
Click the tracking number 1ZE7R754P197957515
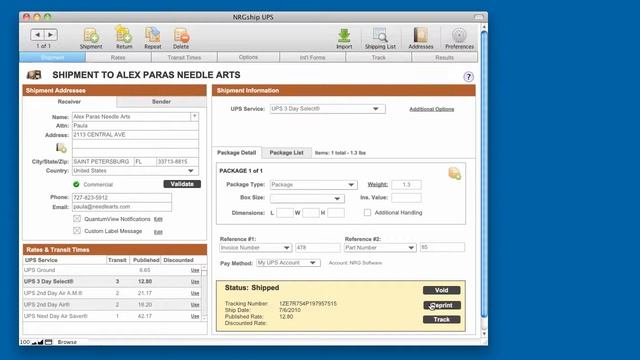pyautogui.click(x=308, y=304)
